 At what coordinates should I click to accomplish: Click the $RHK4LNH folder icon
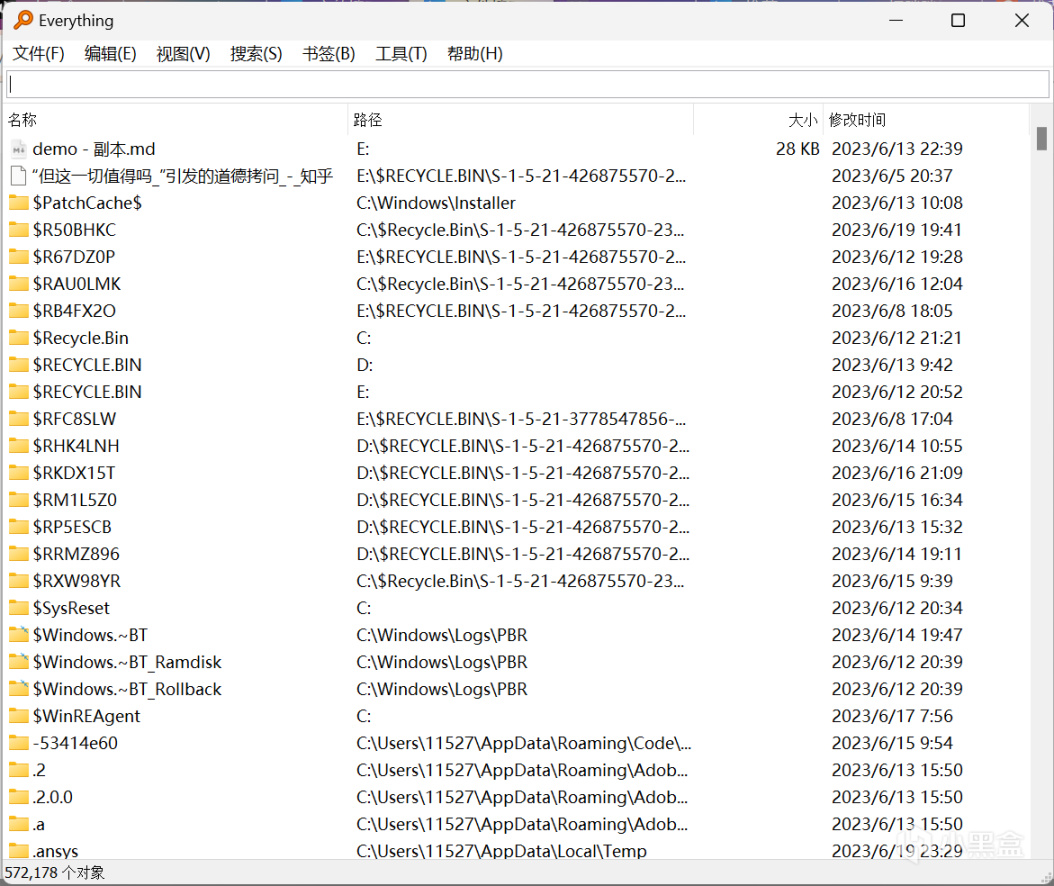pos(19,446)
